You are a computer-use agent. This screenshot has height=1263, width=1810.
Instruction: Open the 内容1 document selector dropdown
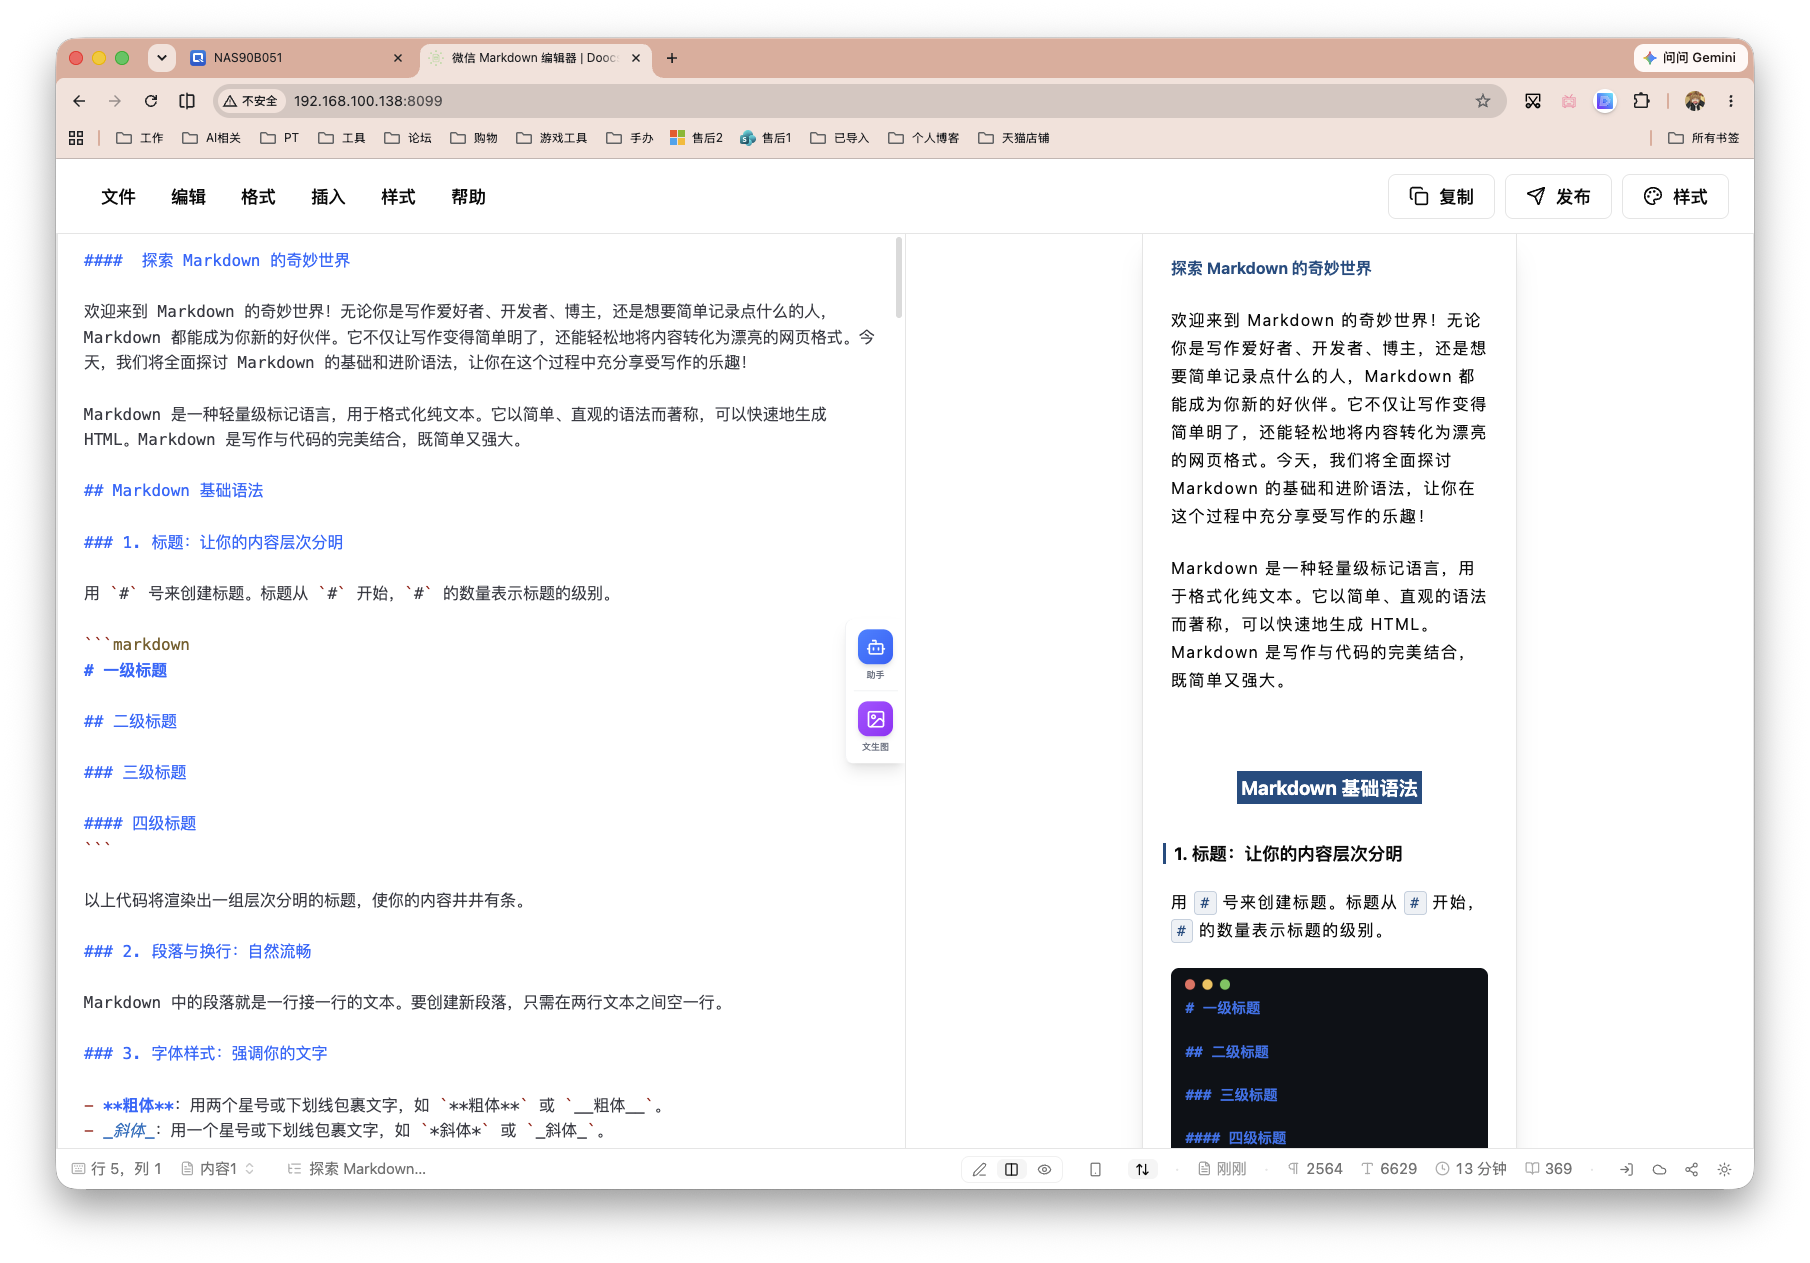[x=218, y=1169]
